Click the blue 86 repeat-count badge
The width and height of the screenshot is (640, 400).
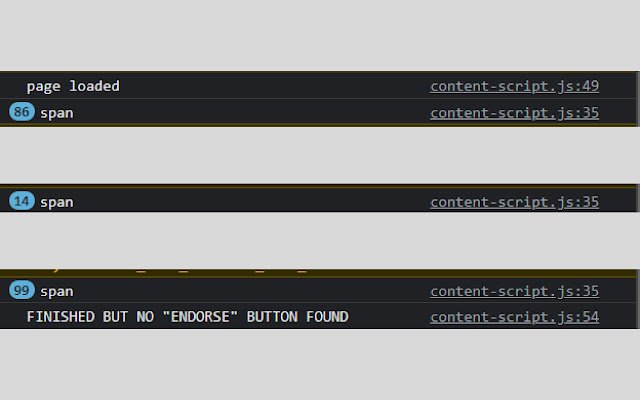pyautogui.click(x=22, y=112)
